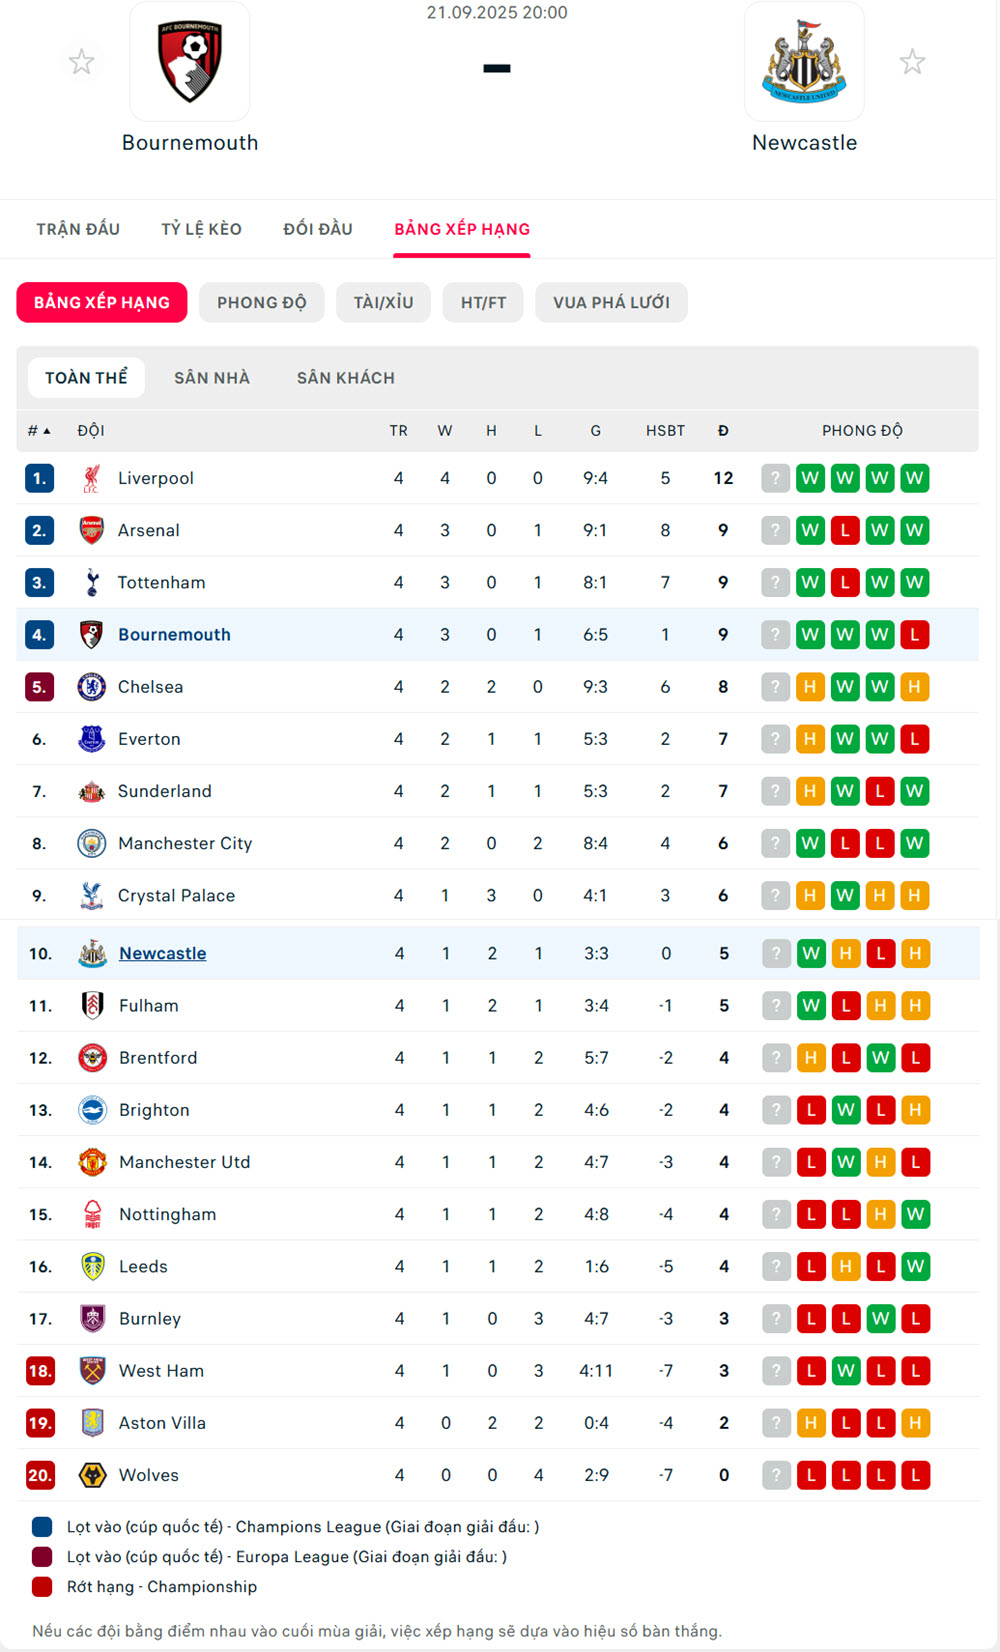Click the Newcastle club crest at top
1000x1652 pixels.
pos(806,61)
